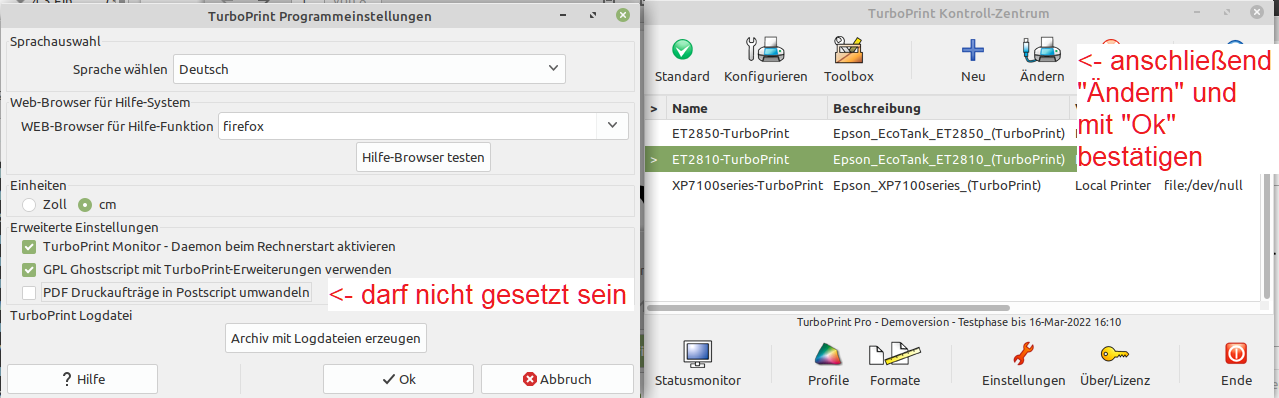Viewport: 1279px width, 398px height.
Task: Click Ändern to modify the printer
Action: click(1041, 60)
